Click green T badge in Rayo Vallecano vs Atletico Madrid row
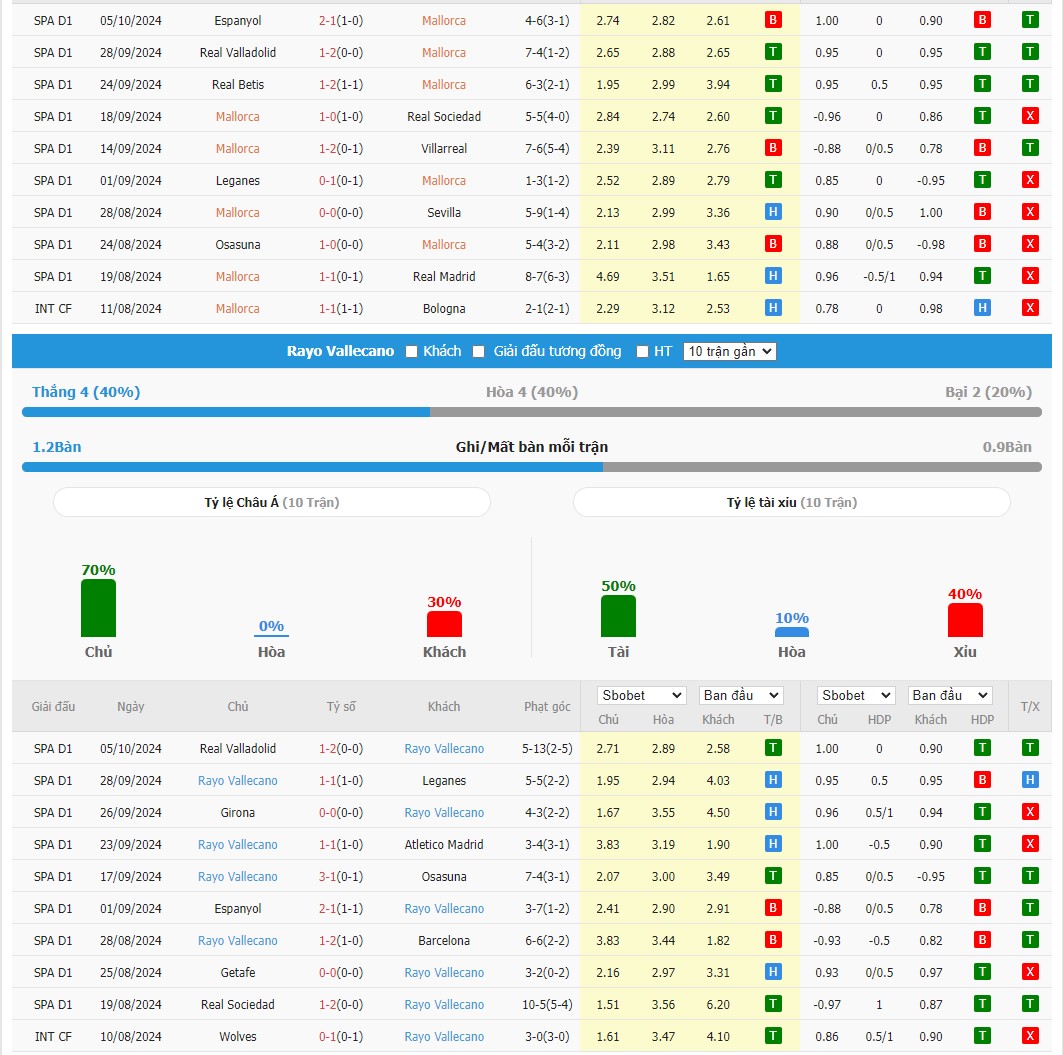The height and width of the screenshot is (1055, 1063). coord(982,844)
